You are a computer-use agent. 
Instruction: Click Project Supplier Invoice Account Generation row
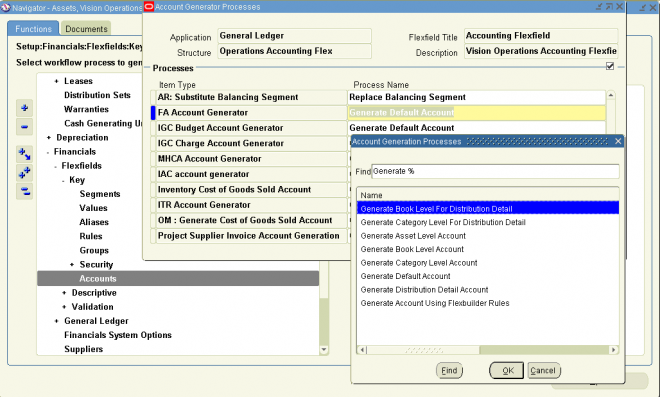(251, 236)
